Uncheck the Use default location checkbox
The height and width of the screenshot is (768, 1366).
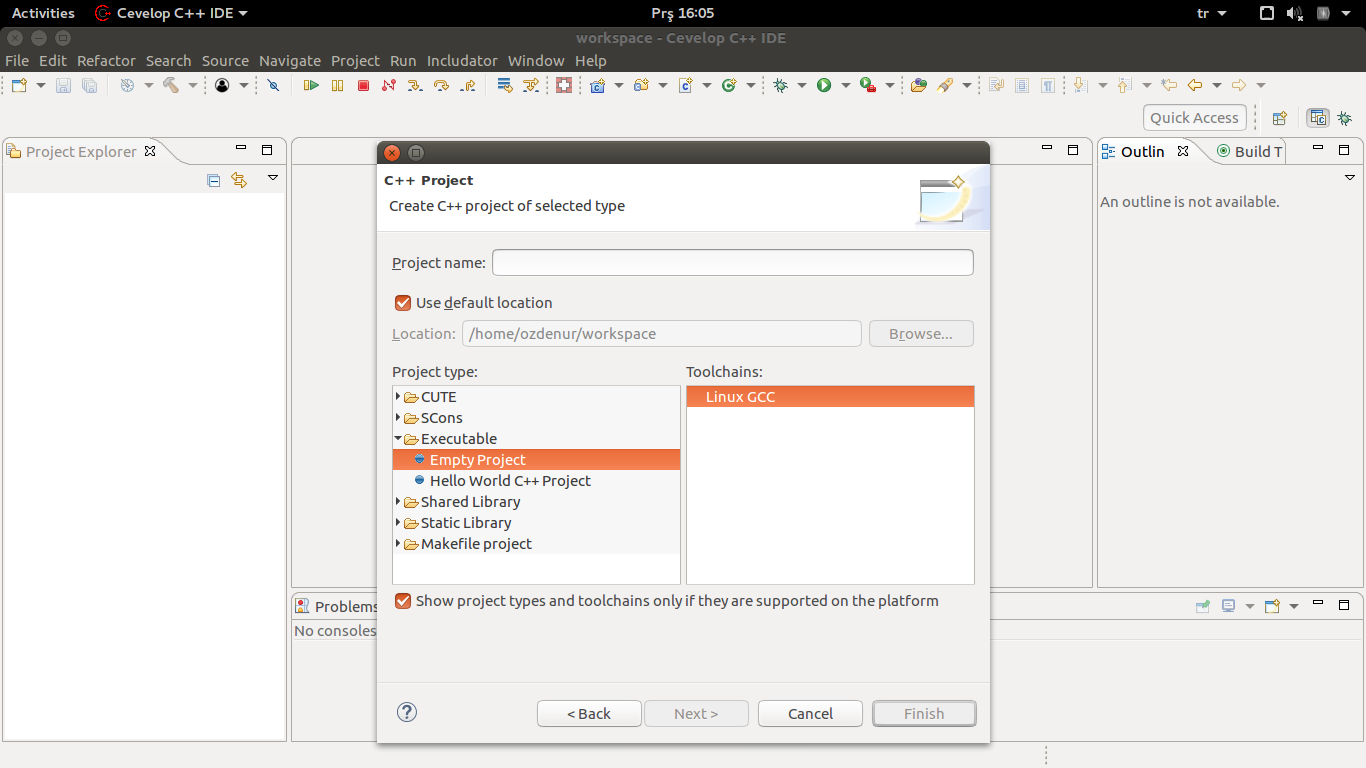403,303
